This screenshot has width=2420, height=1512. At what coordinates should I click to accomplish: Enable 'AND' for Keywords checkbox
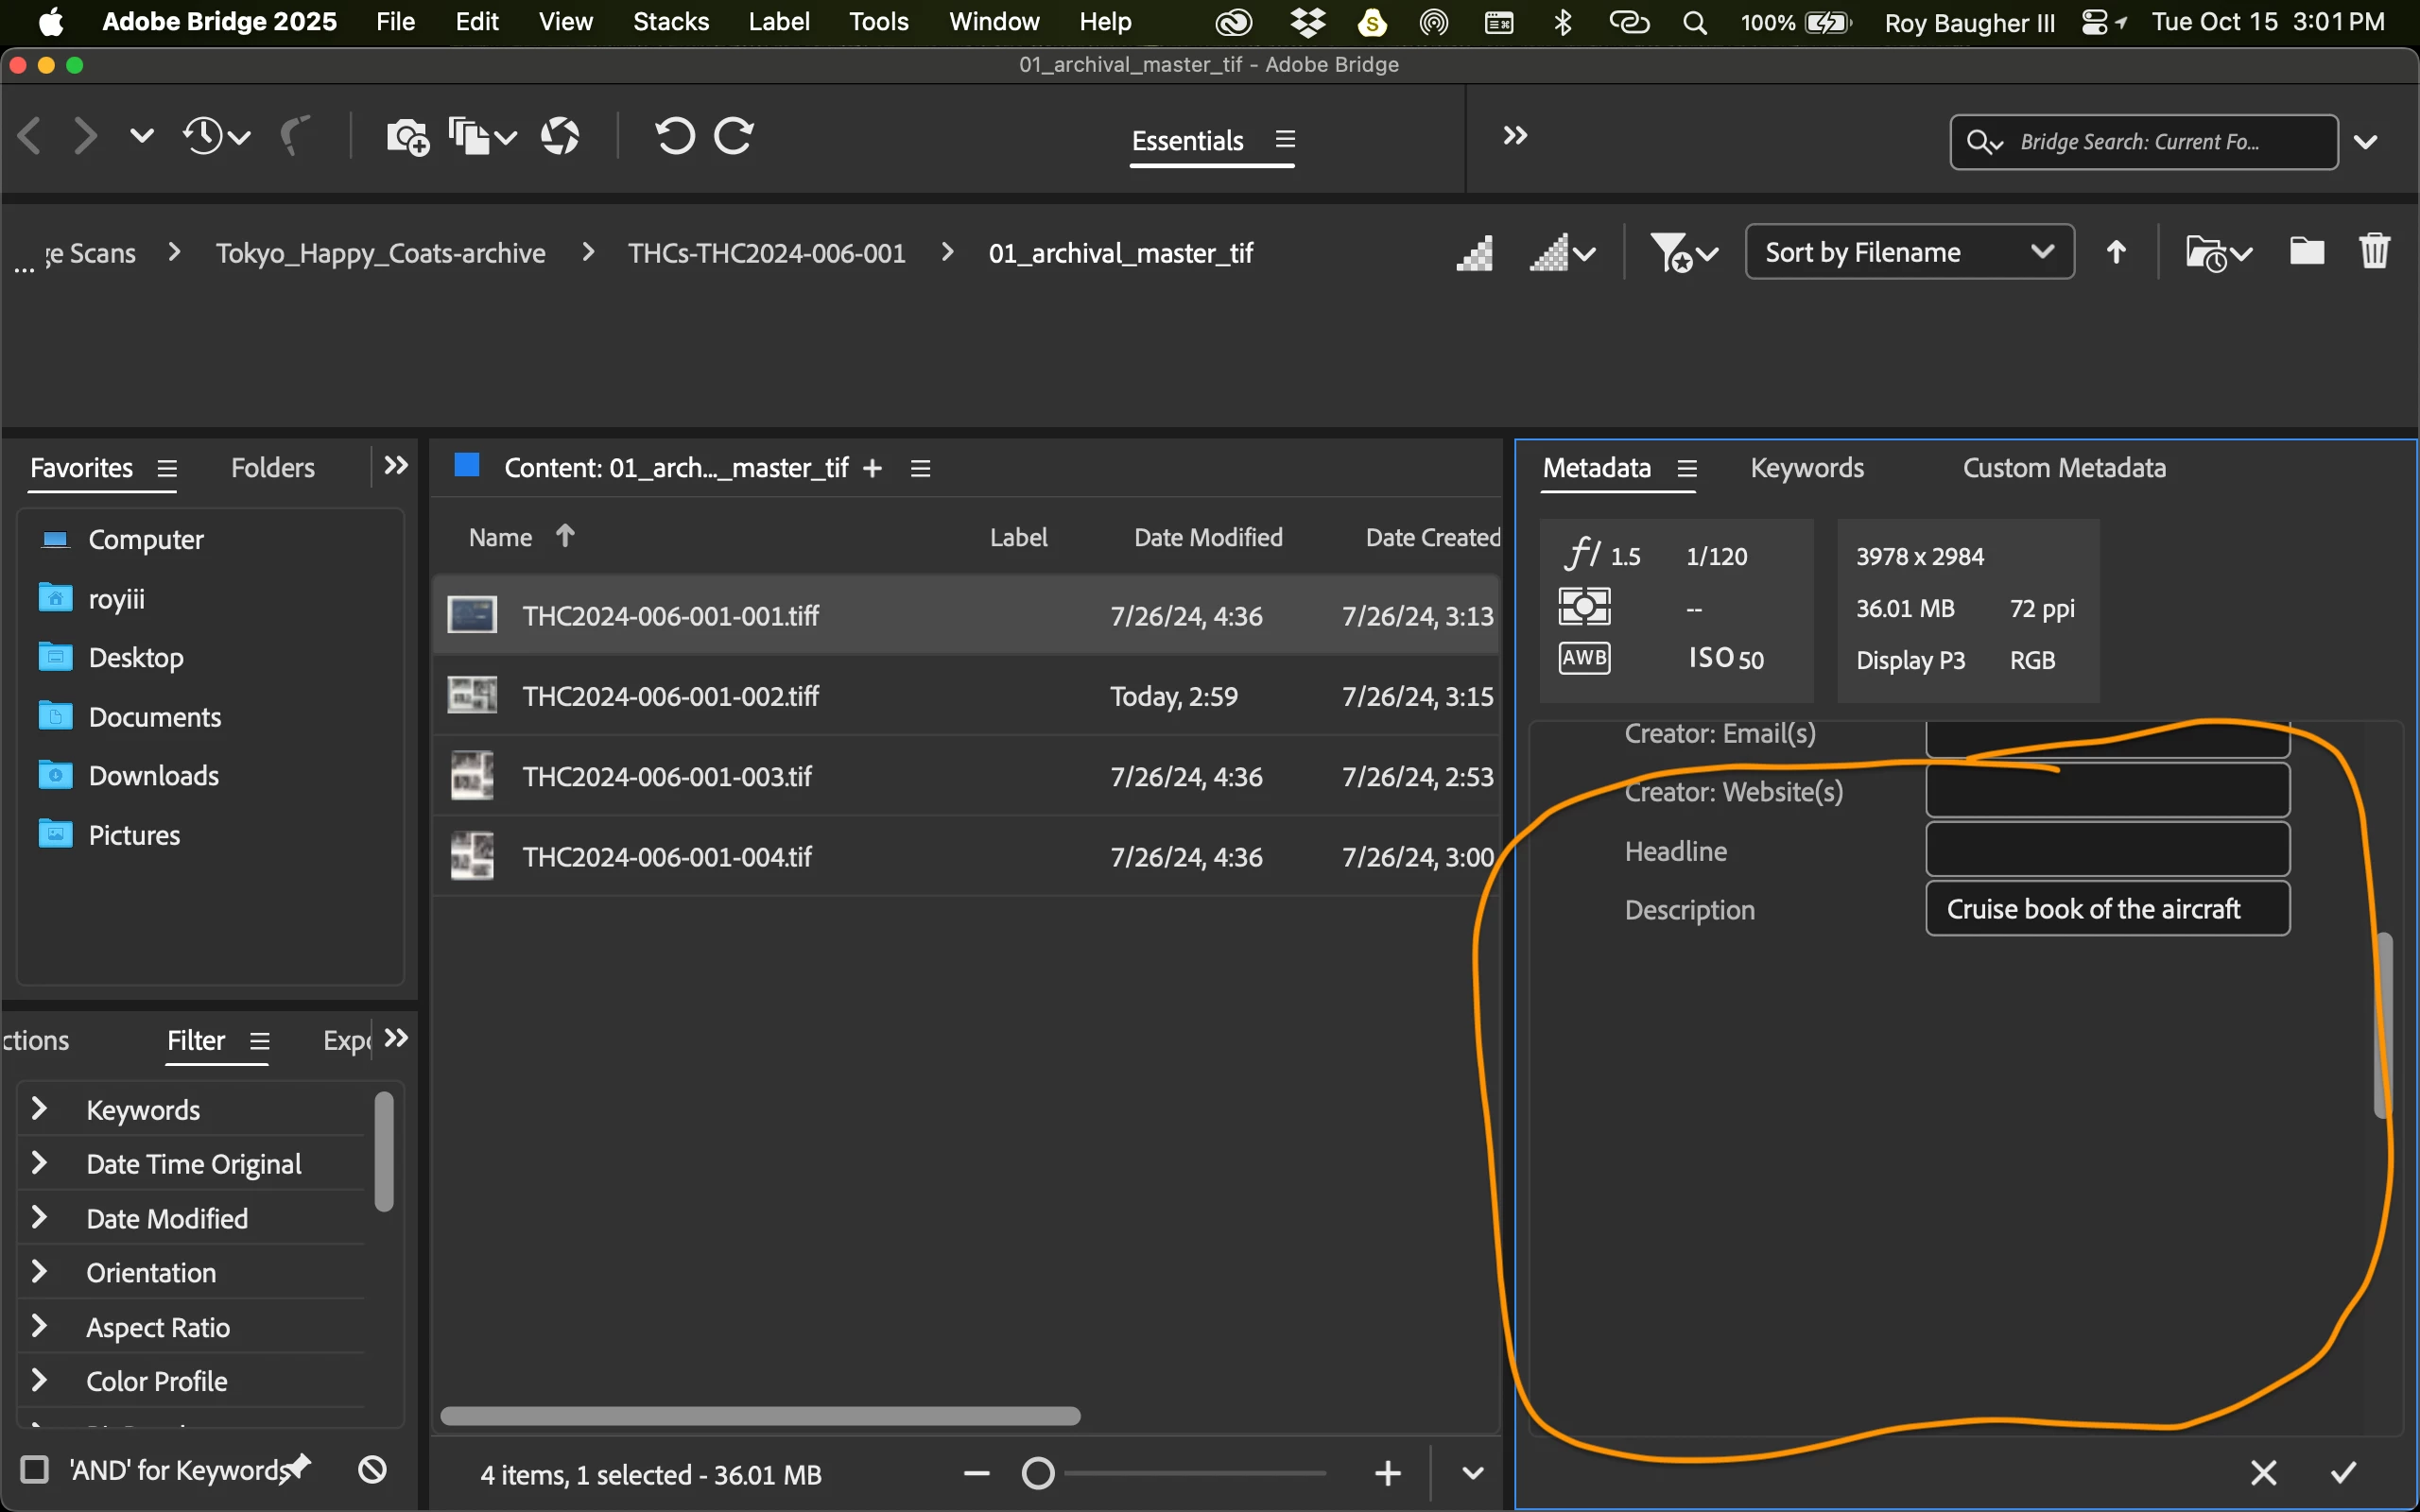point(35,1469)
